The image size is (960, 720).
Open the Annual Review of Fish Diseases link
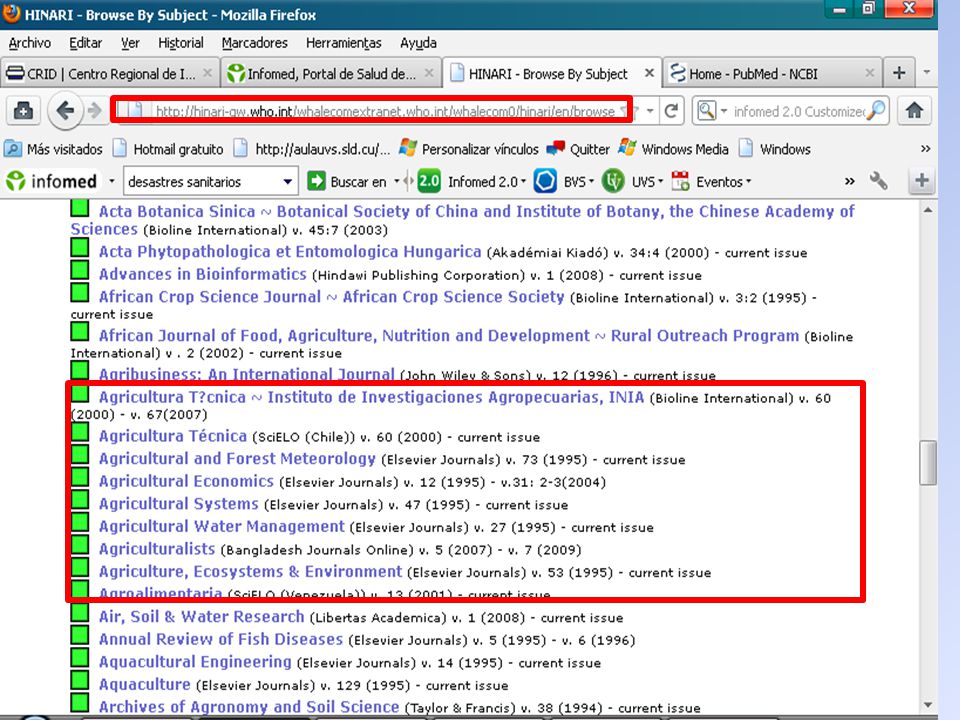[221, 639]
